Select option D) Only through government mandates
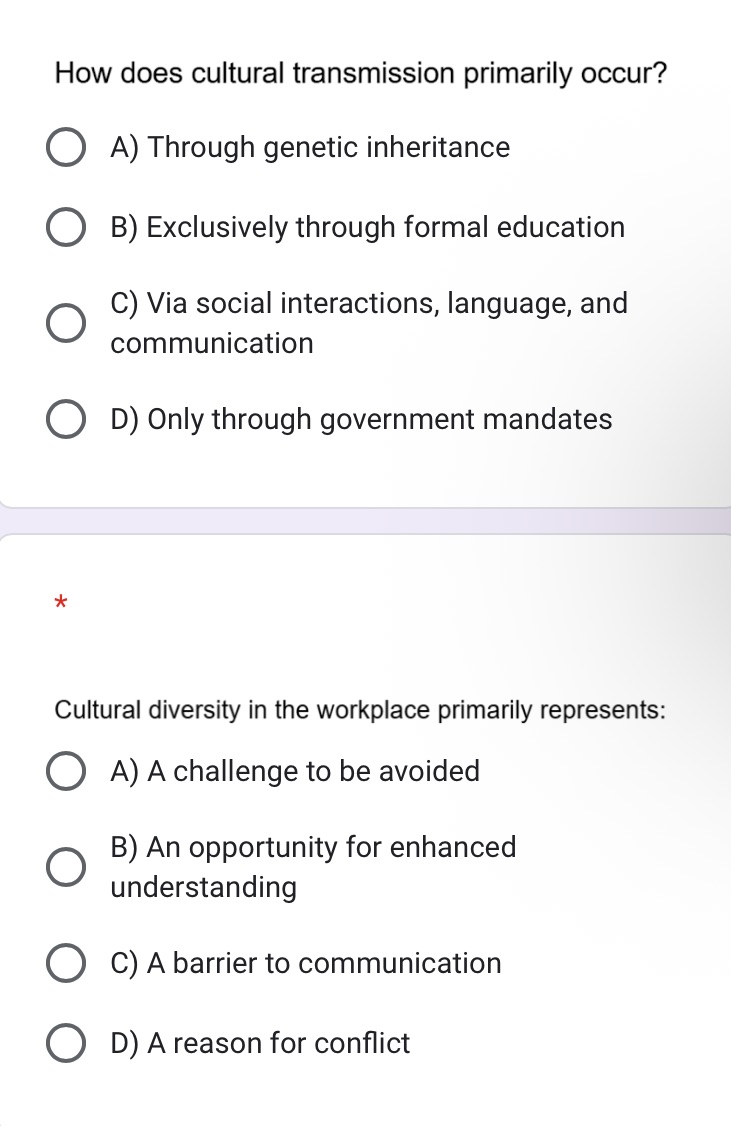The width and height of the screenshot is (731, 1126). pos(66,419)
